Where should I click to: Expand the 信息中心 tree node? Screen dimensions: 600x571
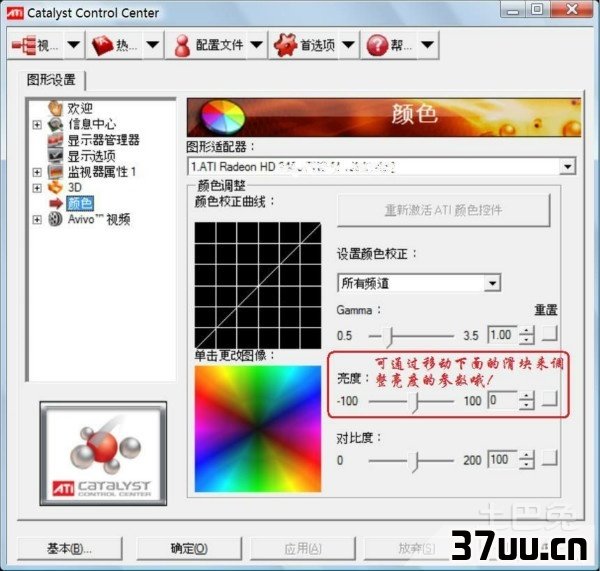click(x=37, y=124)
